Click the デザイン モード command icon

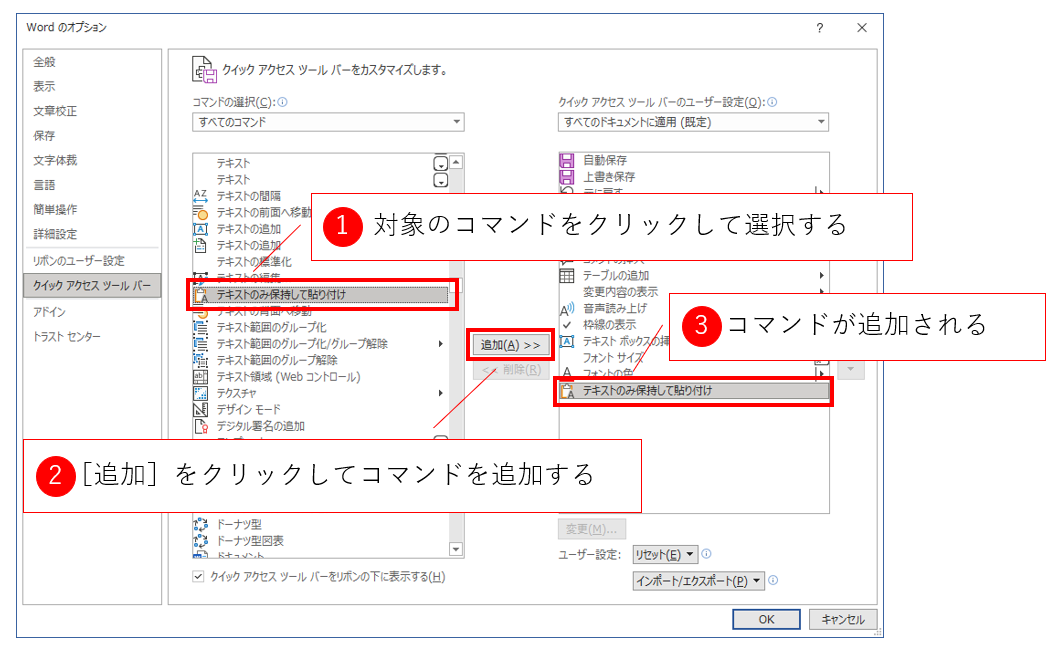pyautogui.click(x=199, y=410)
